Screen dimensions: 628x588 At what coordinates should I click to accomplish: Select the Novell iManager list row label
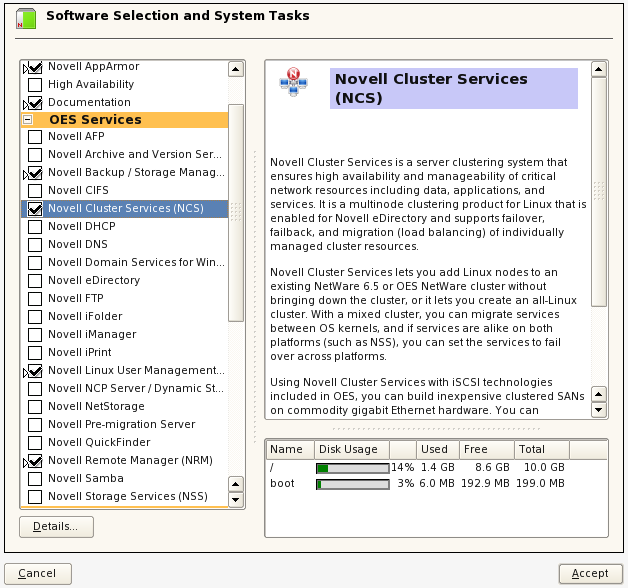[92, 334]
